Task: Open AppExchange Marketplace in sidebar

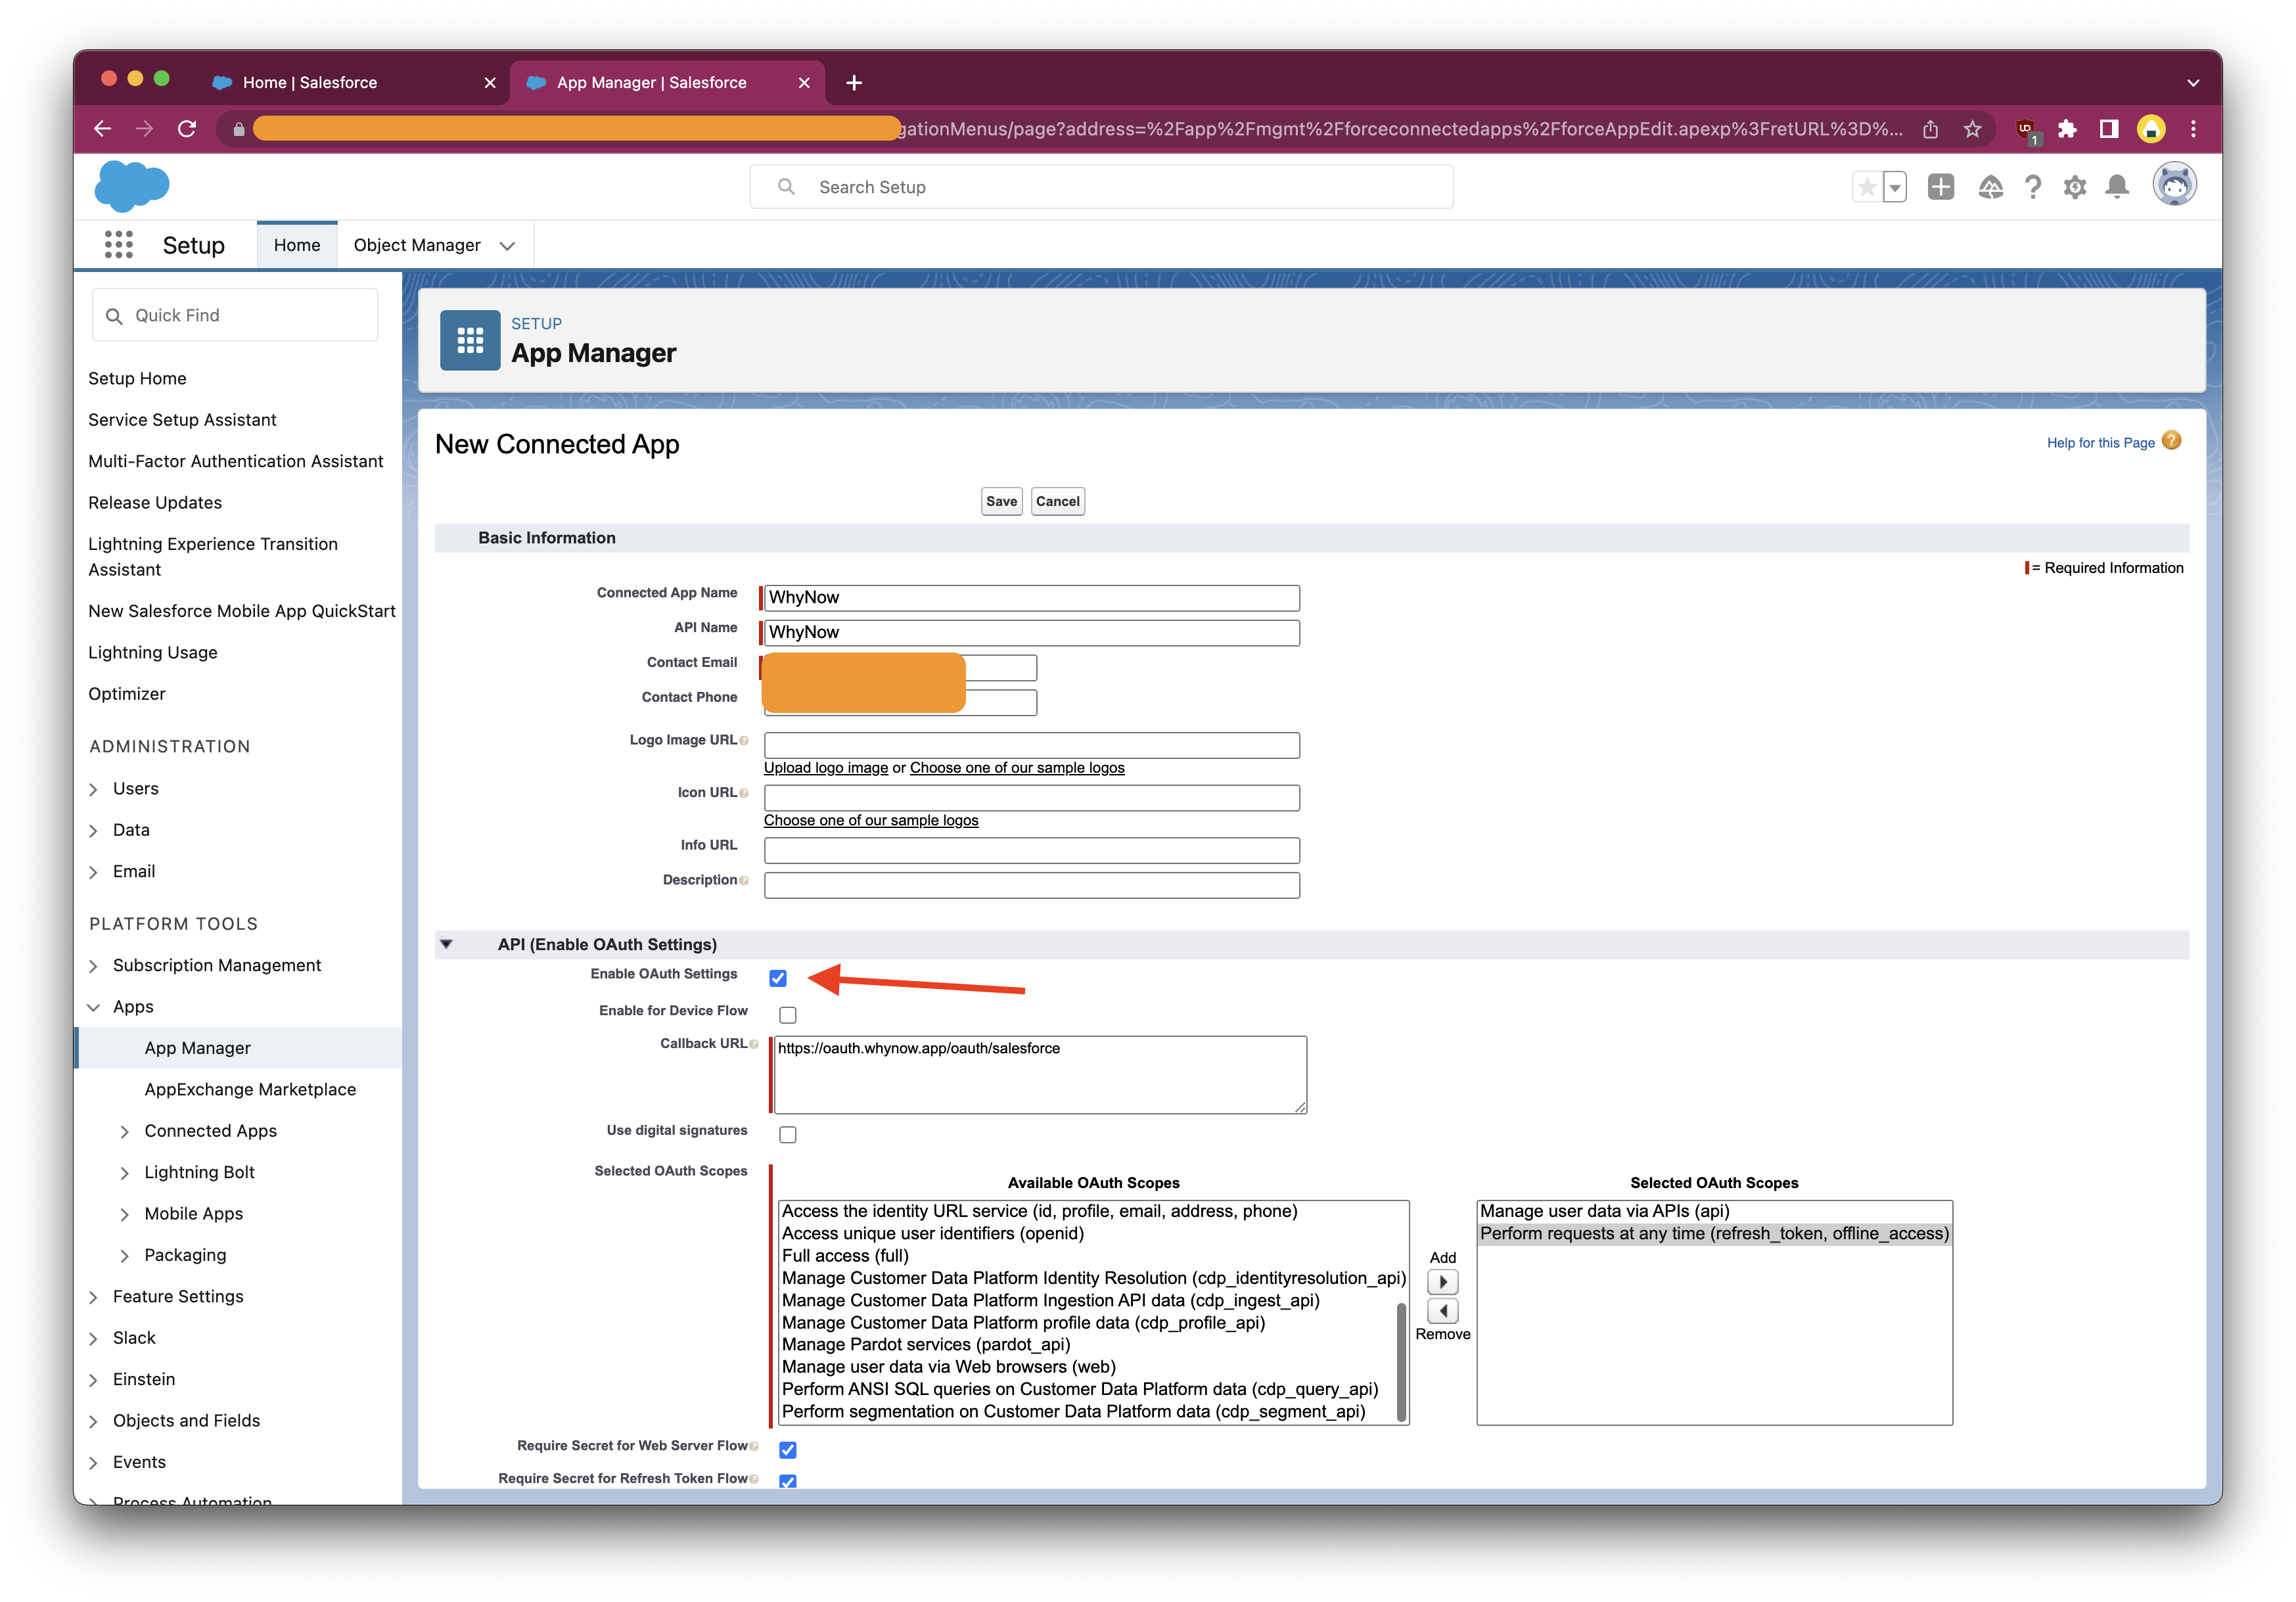Action: tap(250, 1089)
